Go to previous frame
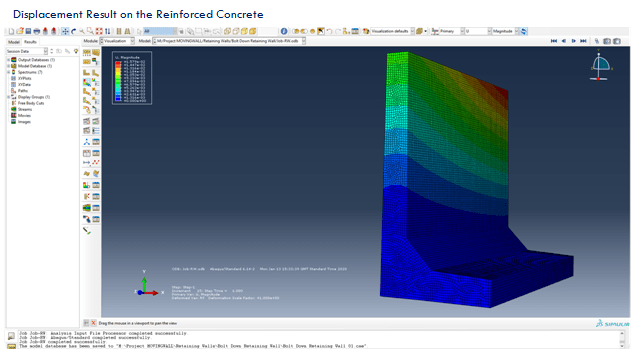 [564, 41]
